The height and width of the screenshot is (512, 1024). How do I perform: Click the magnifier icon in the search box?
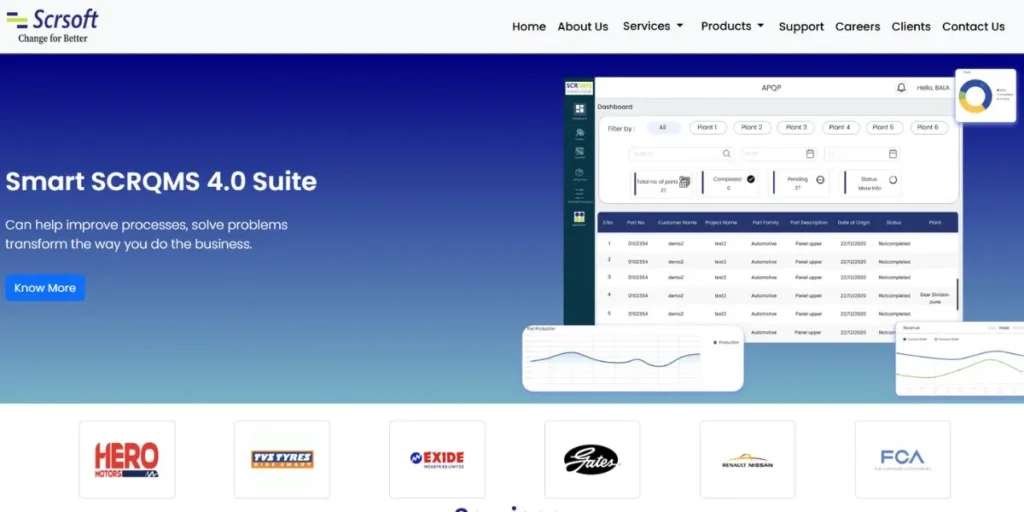726,154
